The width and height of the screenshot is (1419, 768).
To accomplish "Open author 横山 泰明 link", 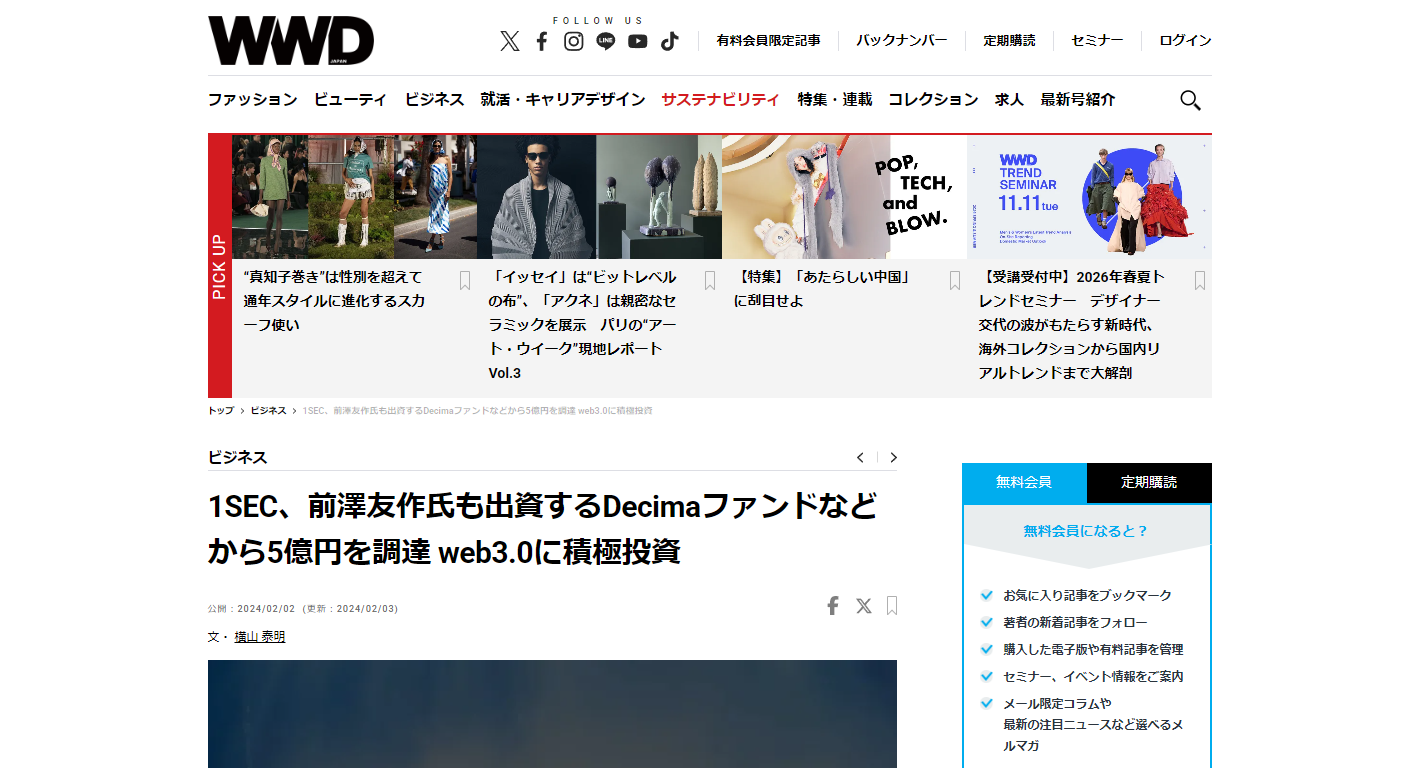I will tap(260, 637).
